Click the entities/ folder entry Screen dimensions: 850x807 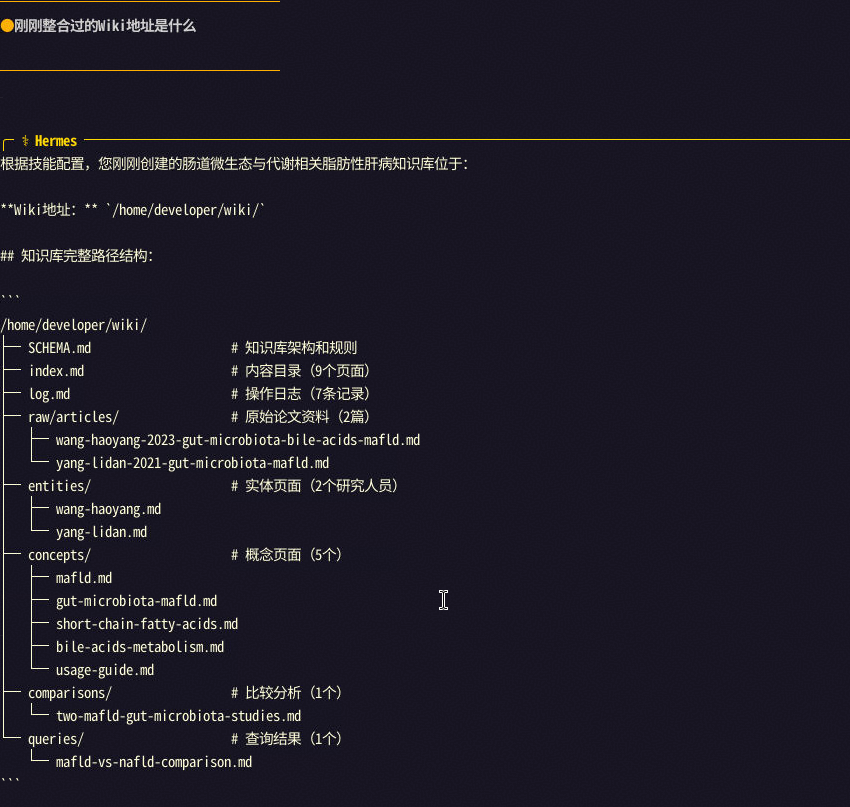tap(60, 486)
